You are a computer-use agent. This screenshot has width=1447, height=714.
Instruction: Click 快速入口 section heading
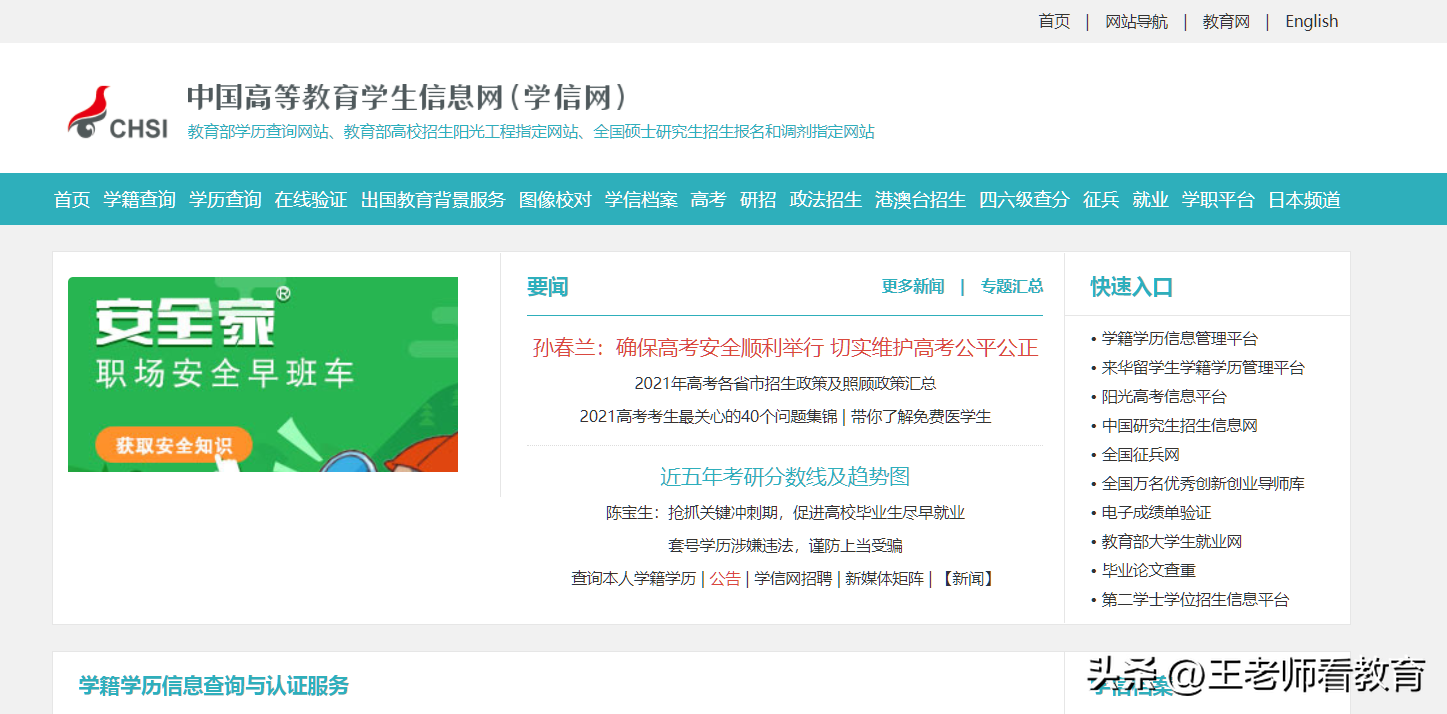click(1131, 288)
